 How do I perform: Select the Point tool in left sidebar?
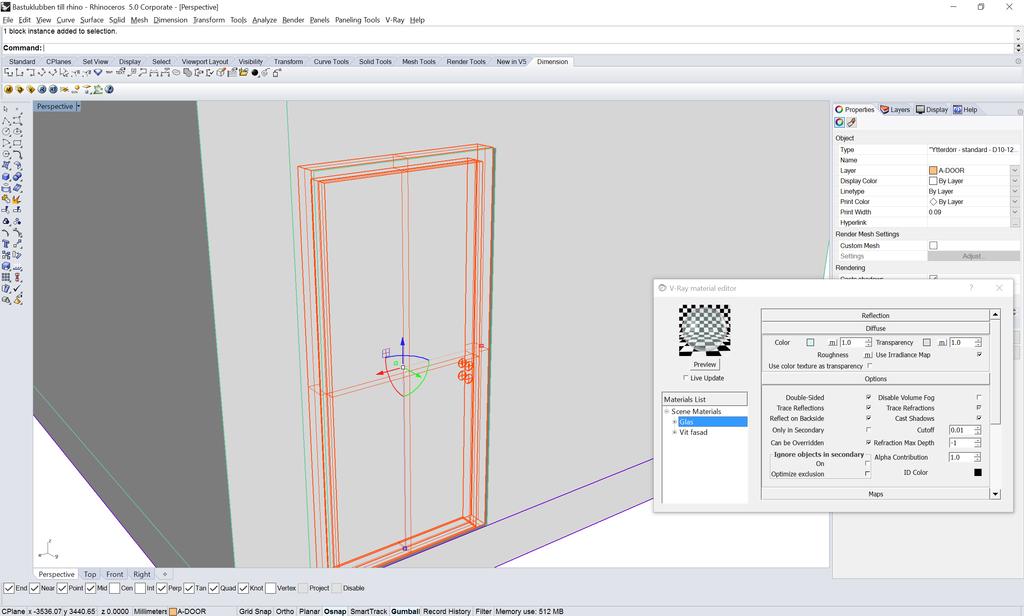tap(17, 109)
